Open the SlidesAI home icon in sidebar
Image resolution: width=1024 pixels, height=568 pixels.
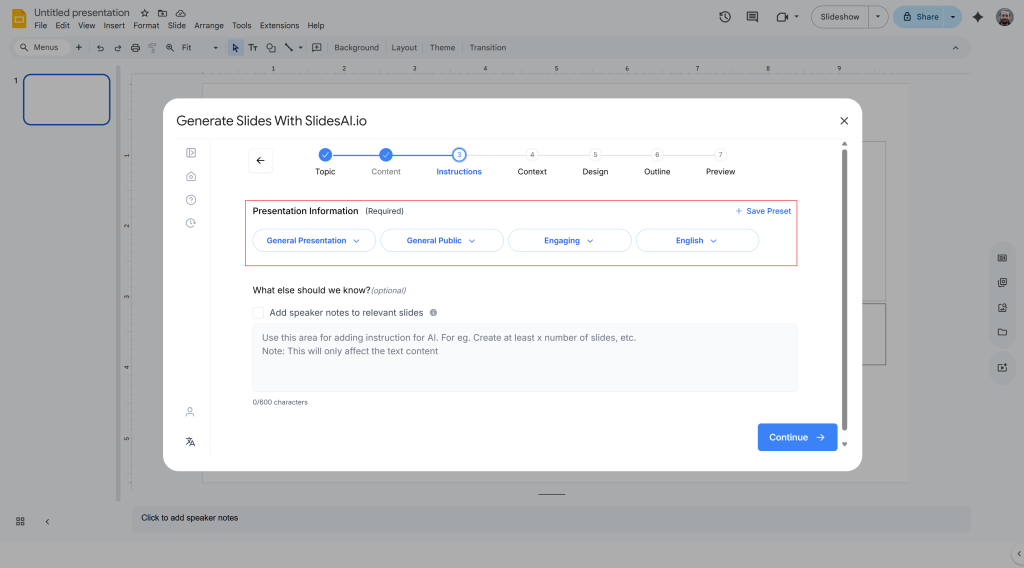coord(190,176)
